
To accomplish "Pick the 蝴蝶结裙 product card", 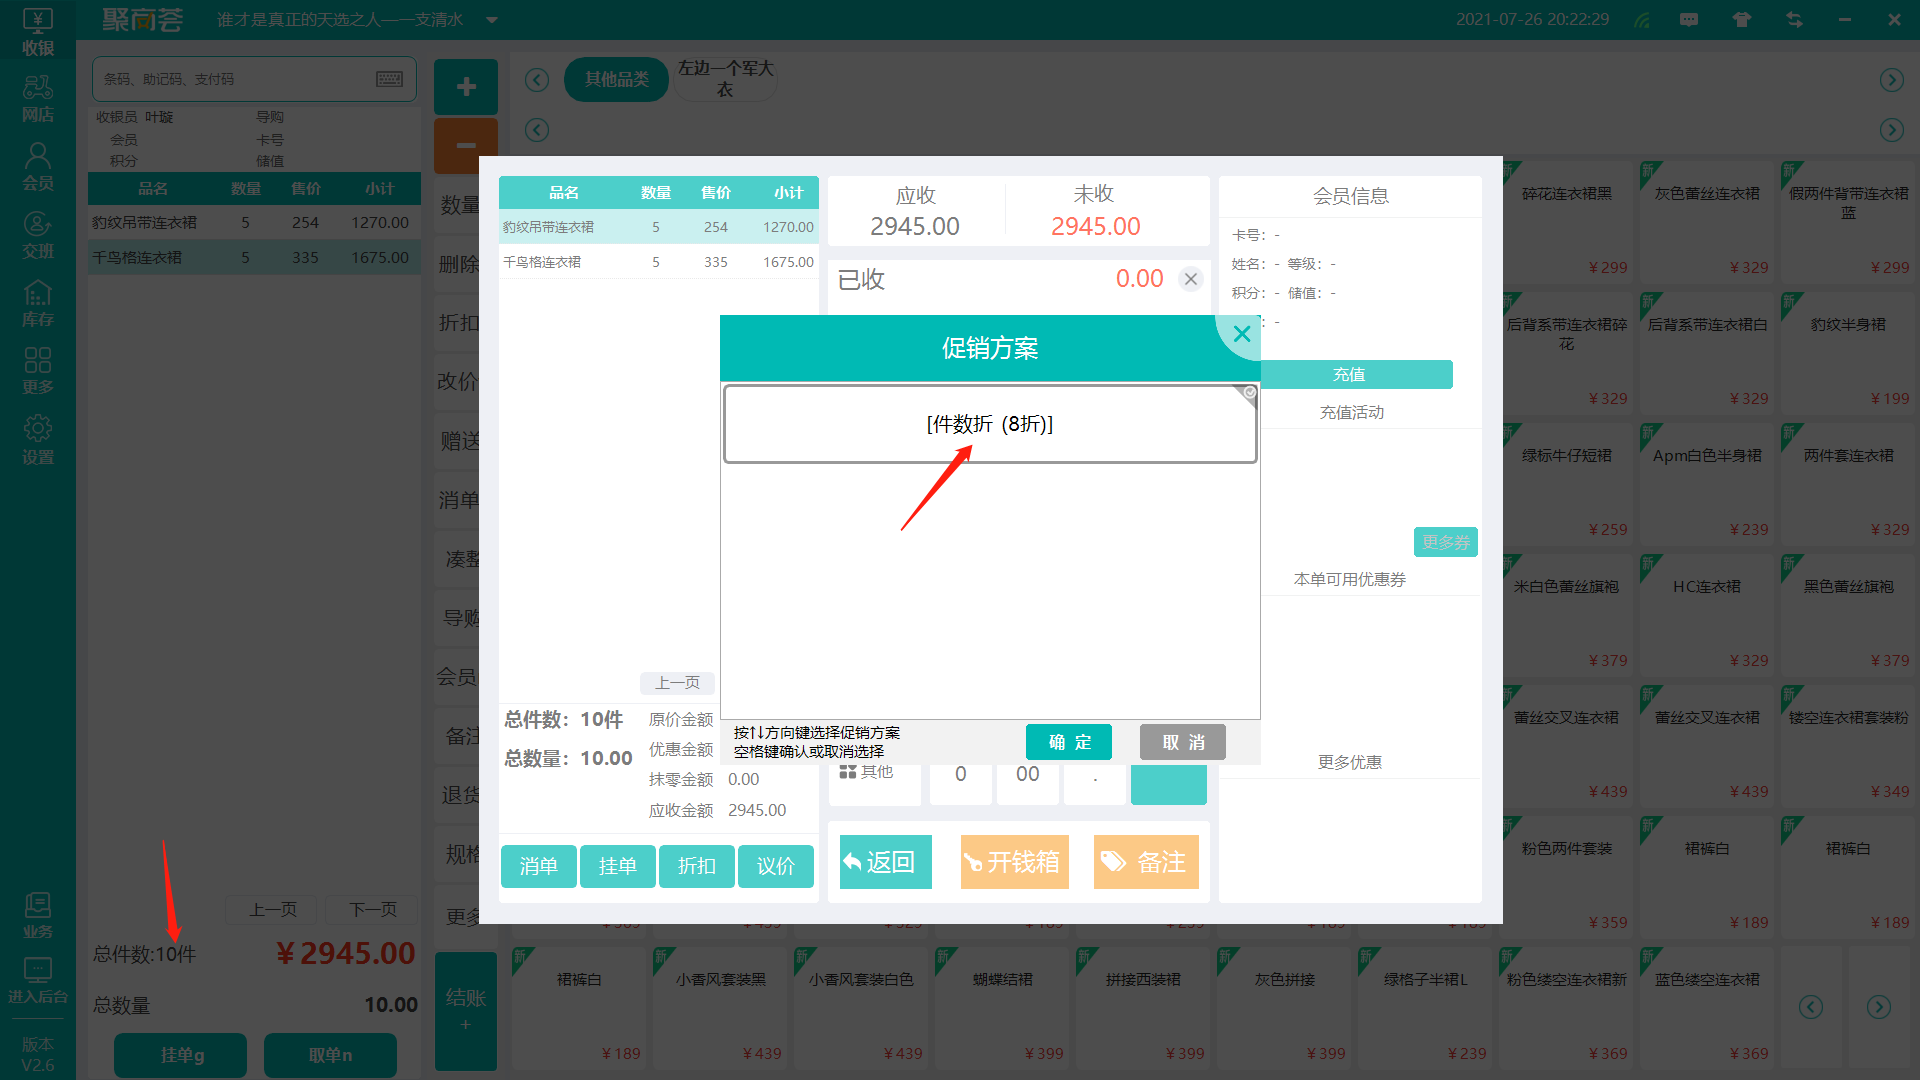I will [x=1002, y=1008].
